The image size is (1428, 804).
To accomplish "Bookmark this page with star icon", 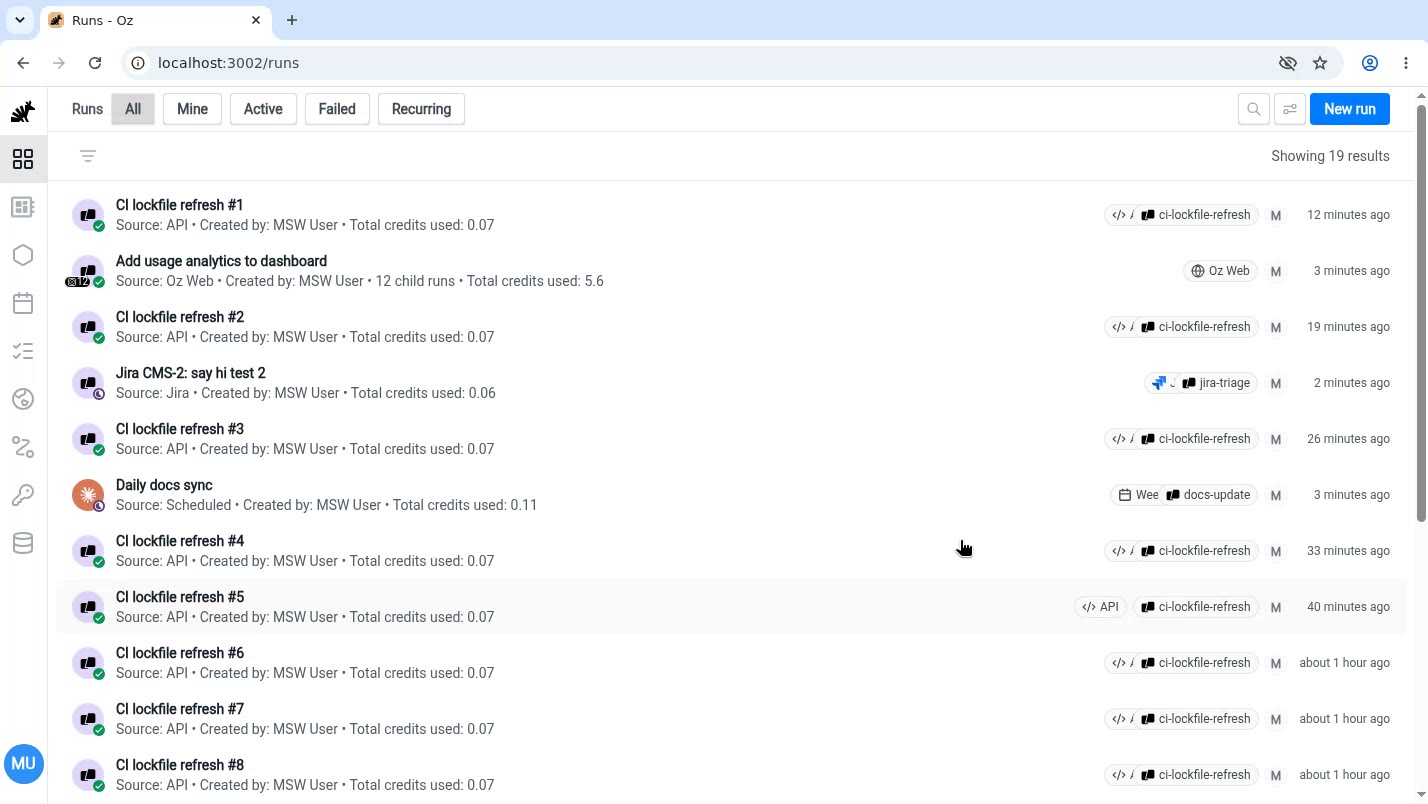I will [1320, 63].
